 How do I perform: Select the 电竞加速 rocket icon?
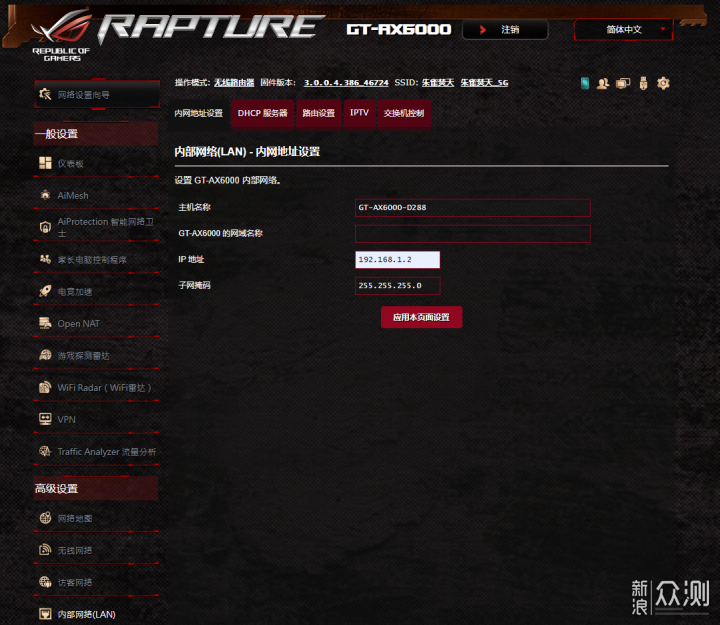pyautogui.click(x=45, y=291)
